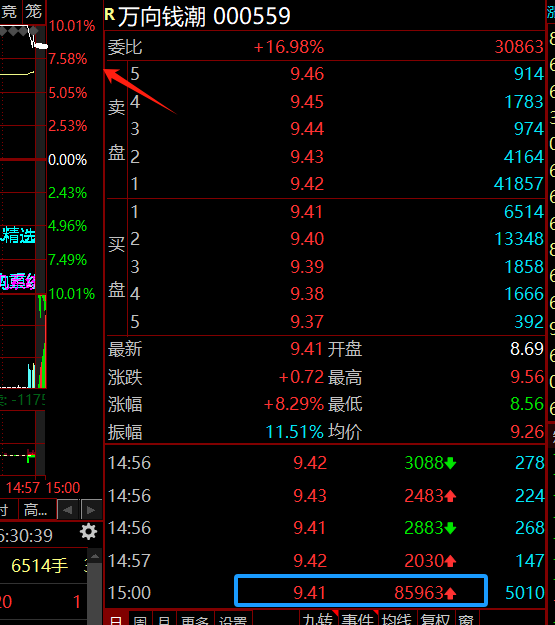Screen dimensions: 555x625
Task: Click the 振幅 amplitude value 11.51%
Action: pos(294,432)
